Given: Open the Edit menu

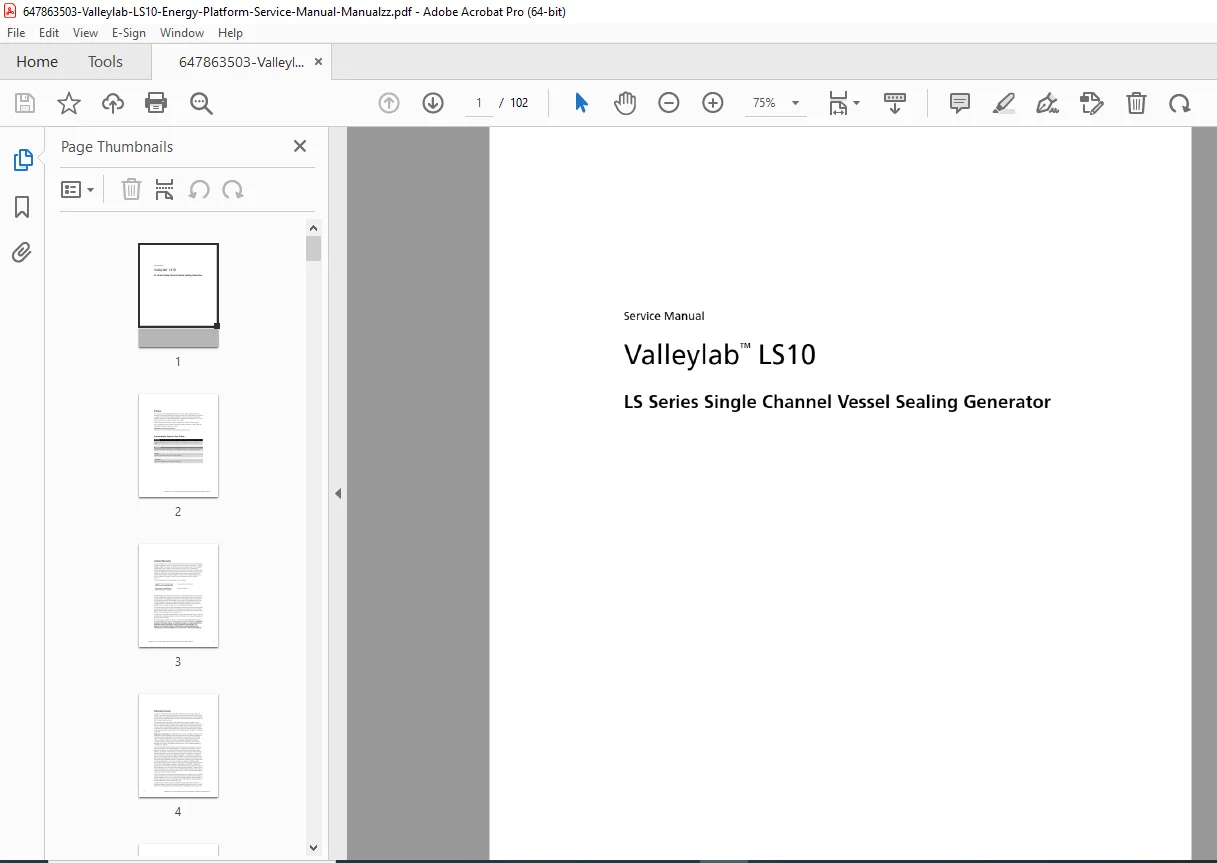Looking at the screenshot, I should click(x=49, y=33).
